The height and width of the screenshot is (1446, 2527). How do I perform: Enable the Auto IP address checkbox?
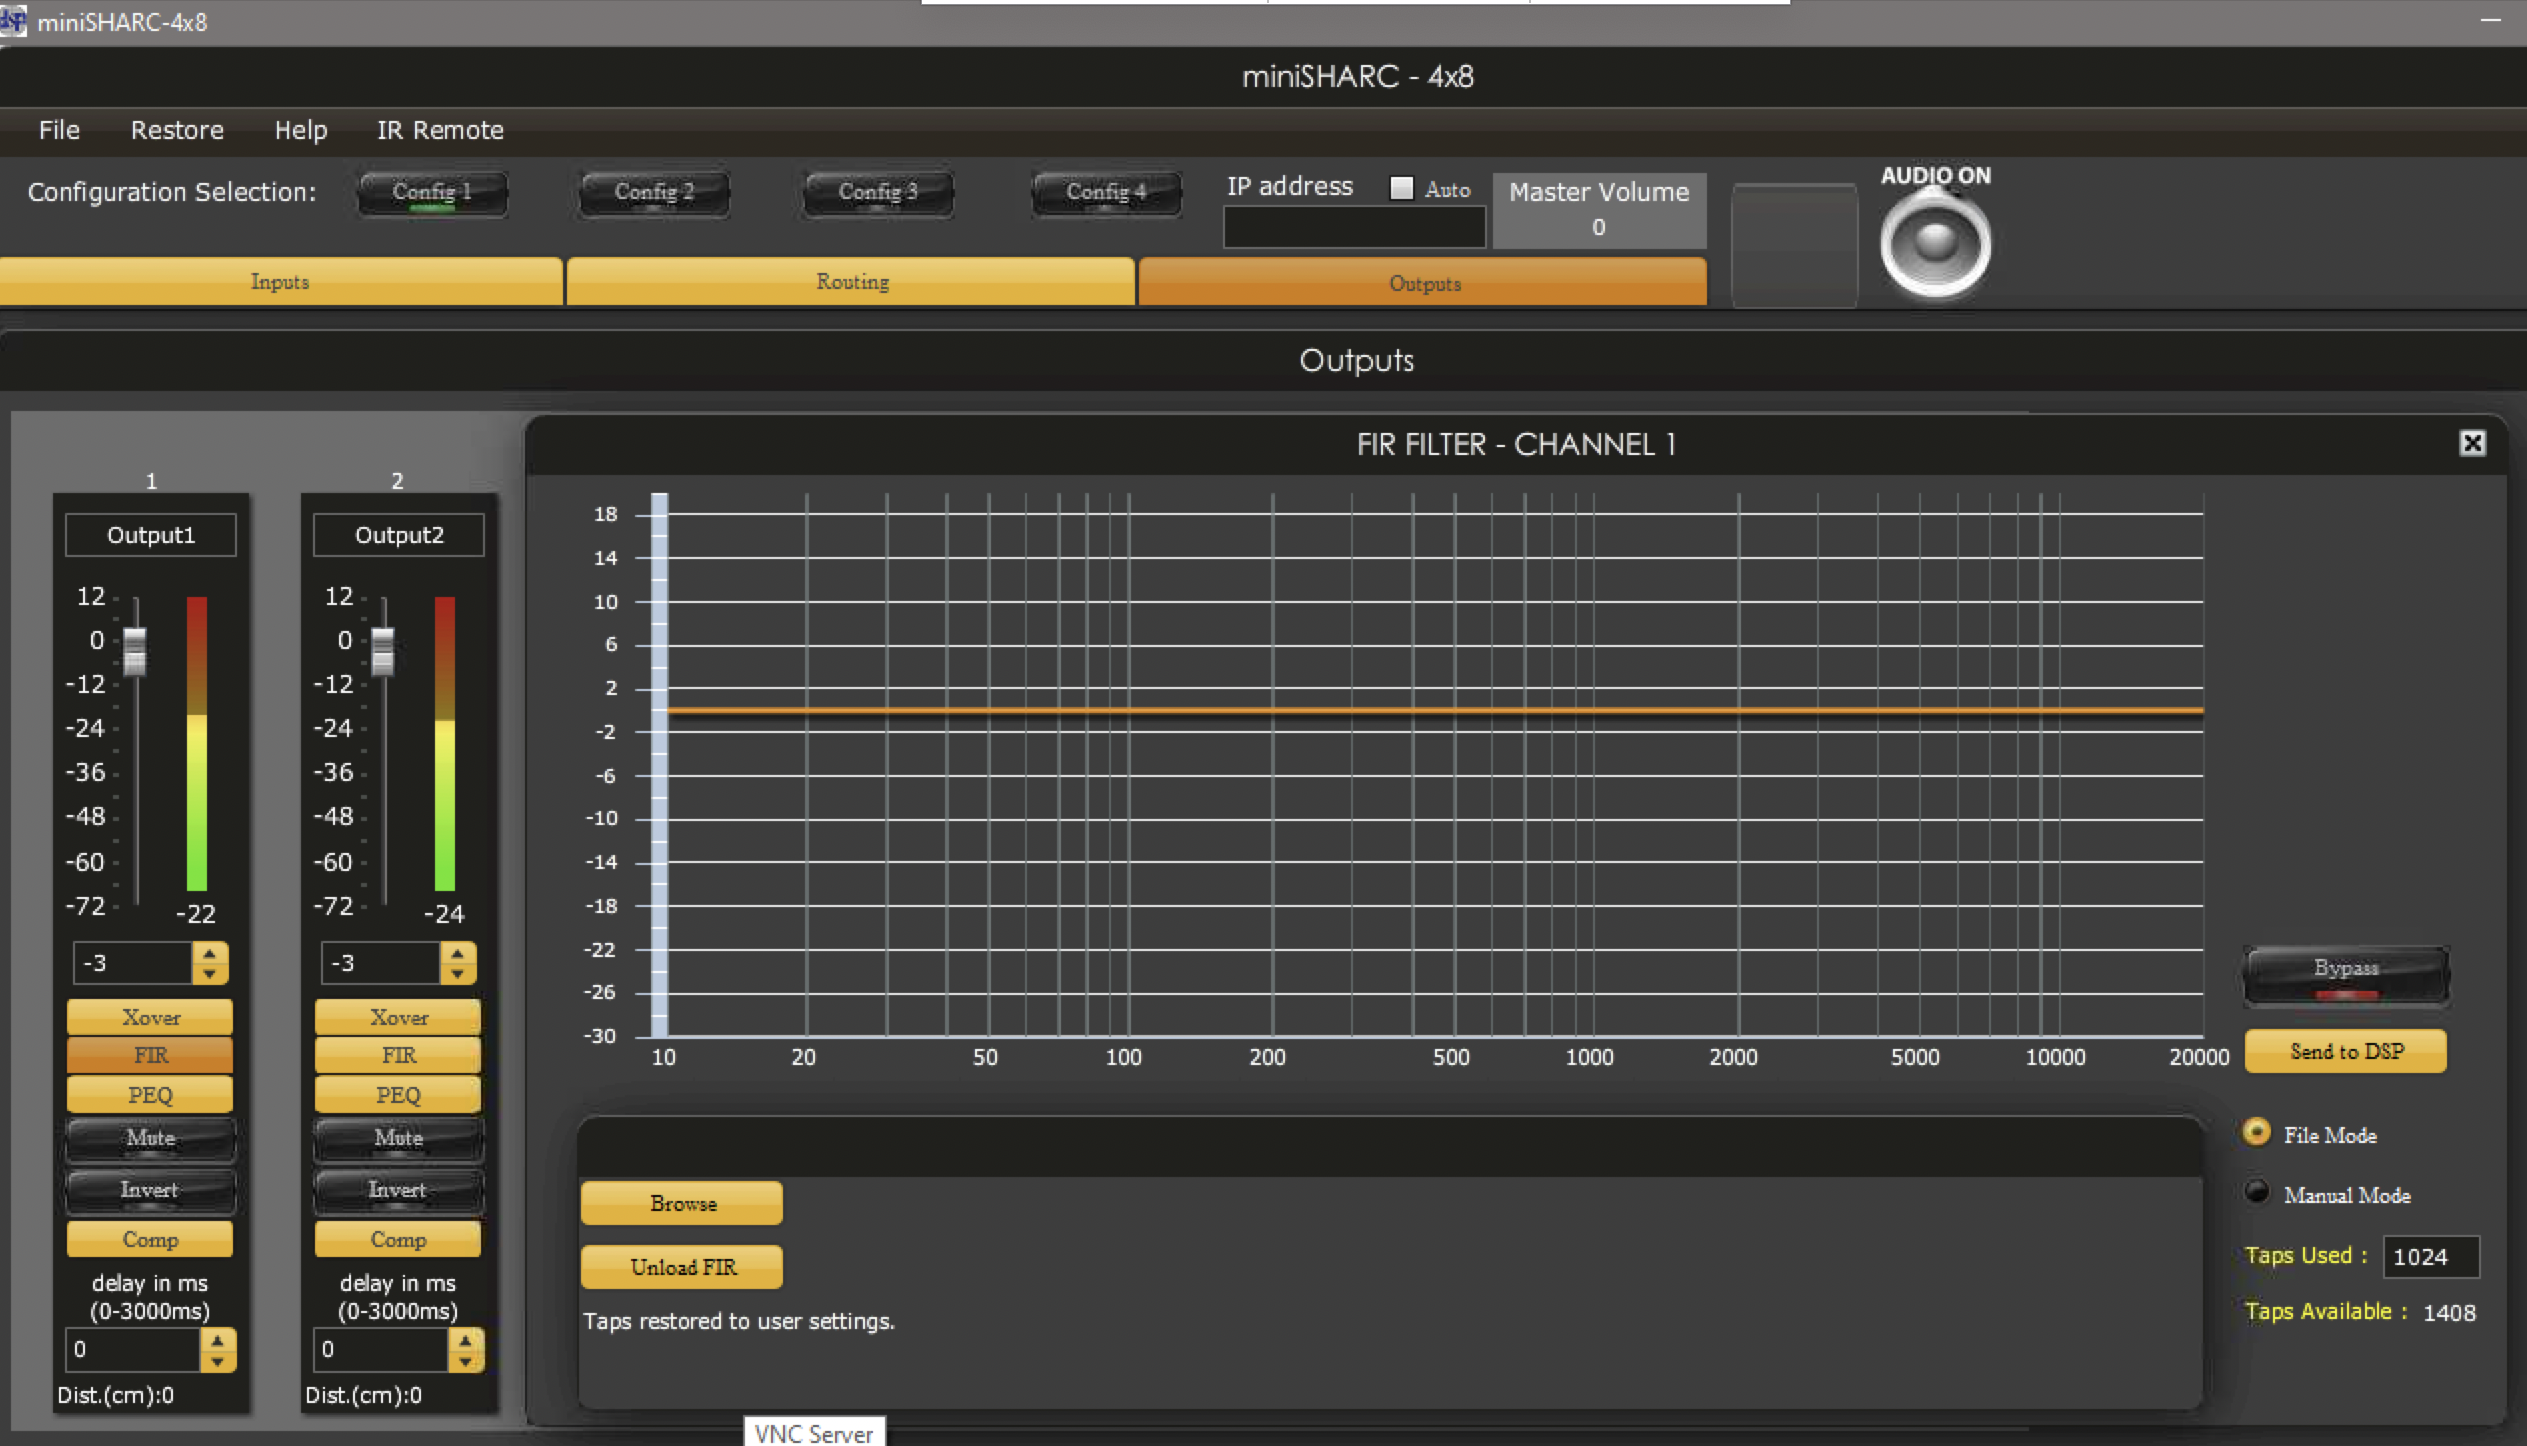[1402, 188]
